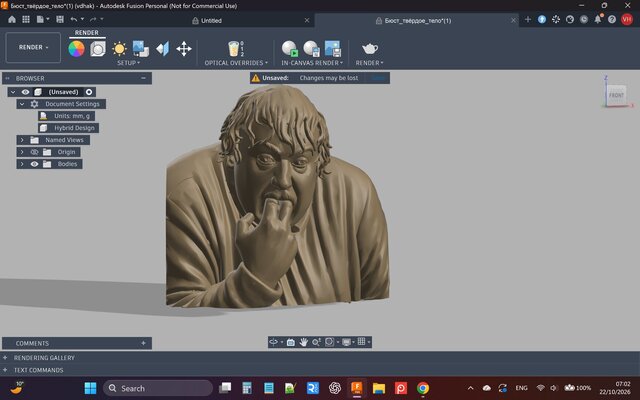Image resolution: width=640 pixels, height=400 pixels.
Task: Expand the TEXT COMMANDS panel
Action: pos(5,370)
